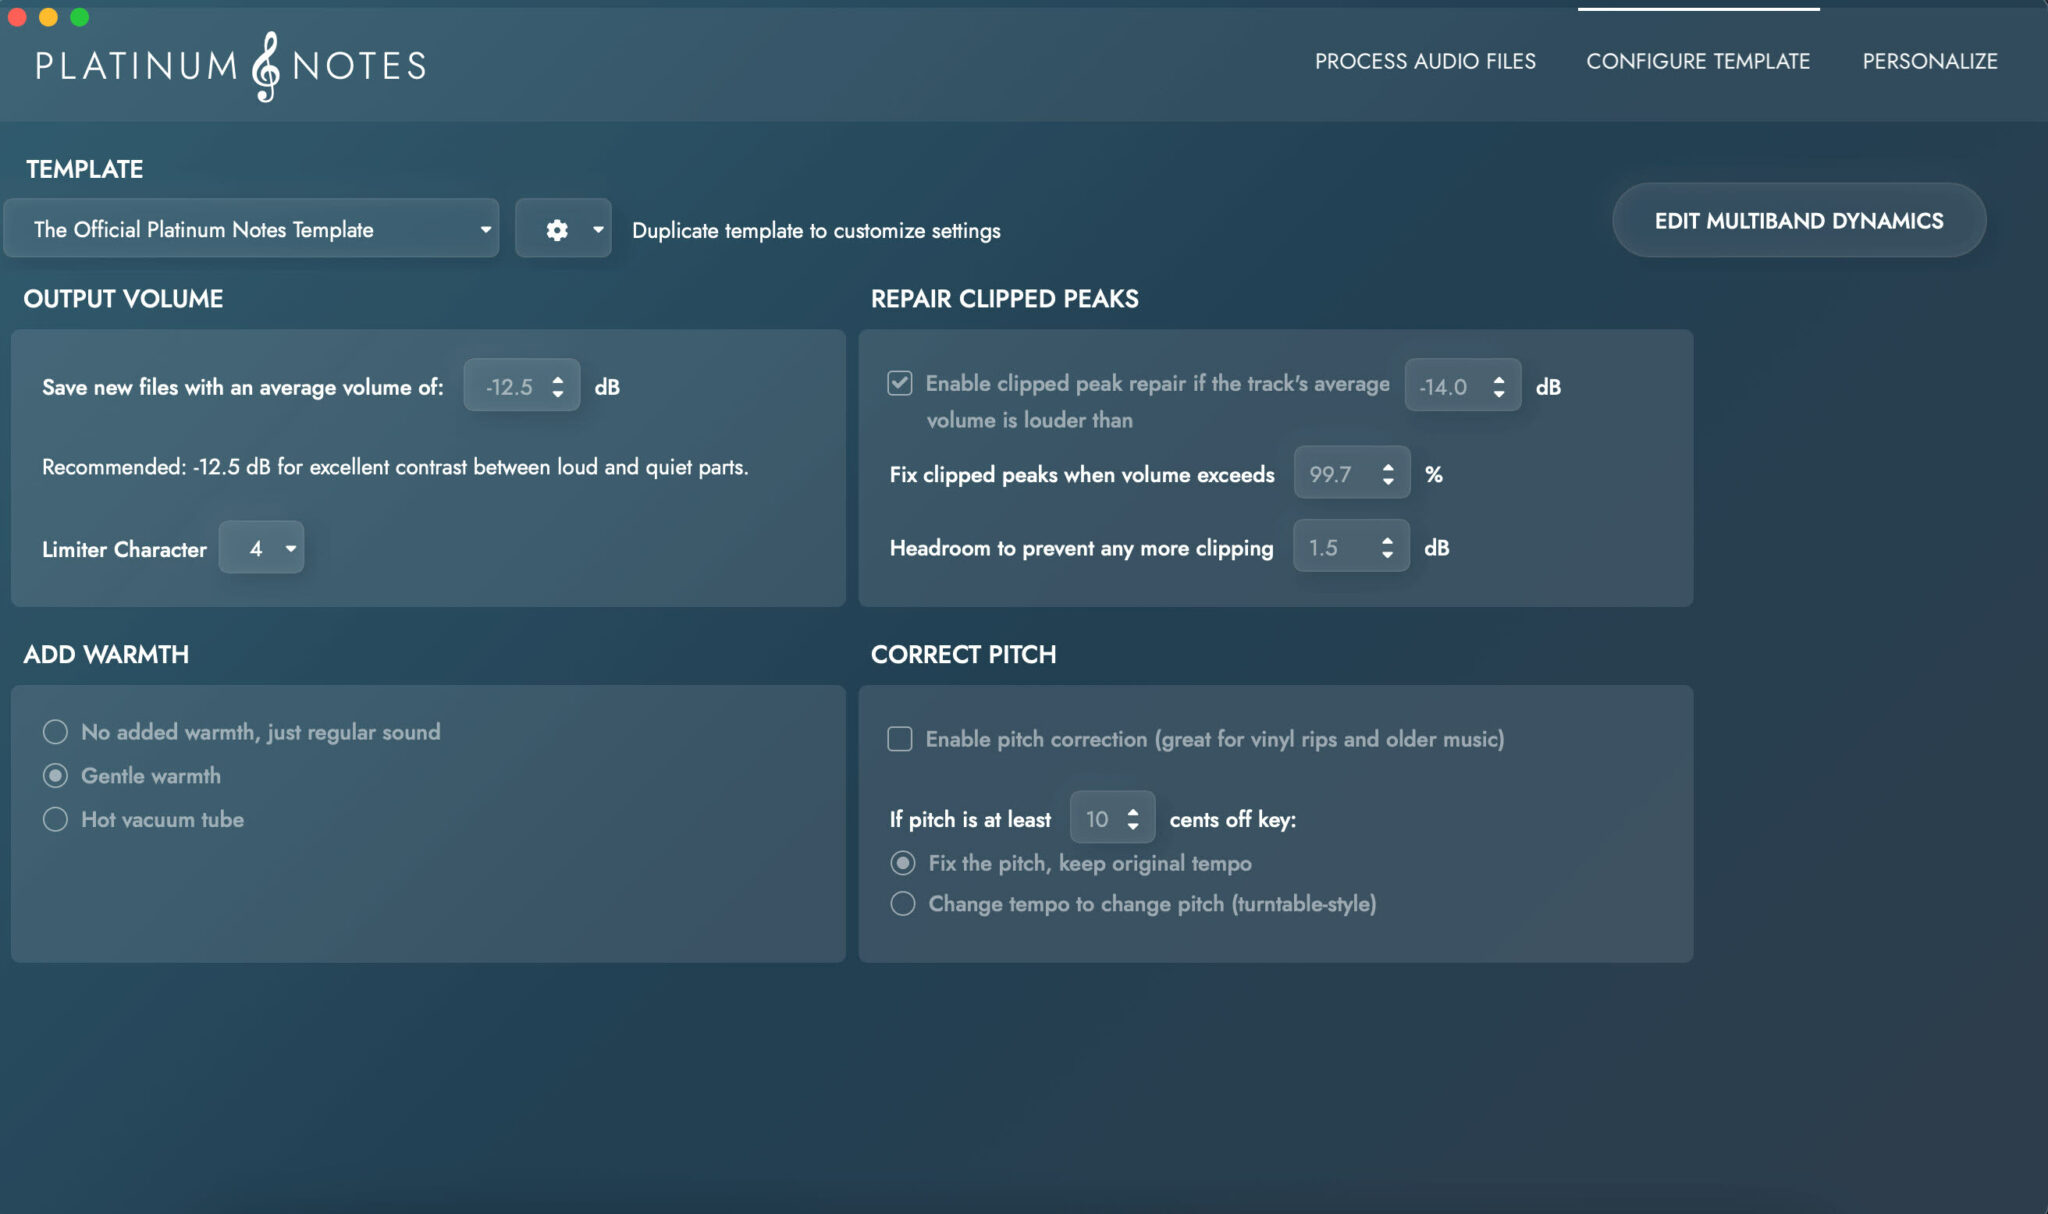The width and height of the screenshot is (2048, 1214).
Task: Click the Edit Multiband Dynamics button
Action: click(x=1798, y=221)
